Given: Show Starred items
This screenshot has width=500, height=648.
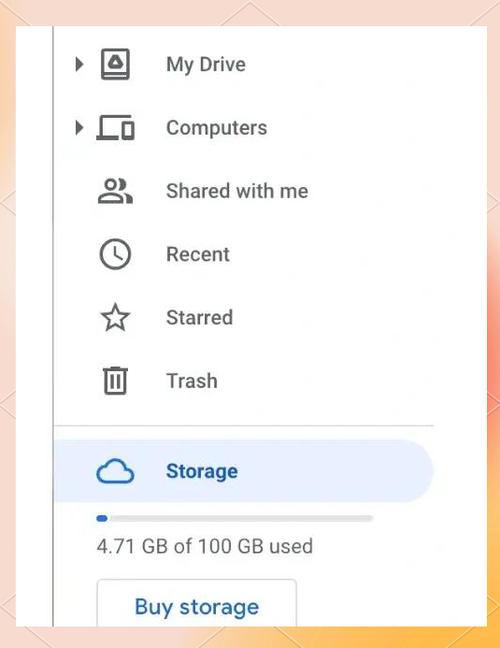Looking at the screenshot, I should pyautogui.click(x=200, y=317).
